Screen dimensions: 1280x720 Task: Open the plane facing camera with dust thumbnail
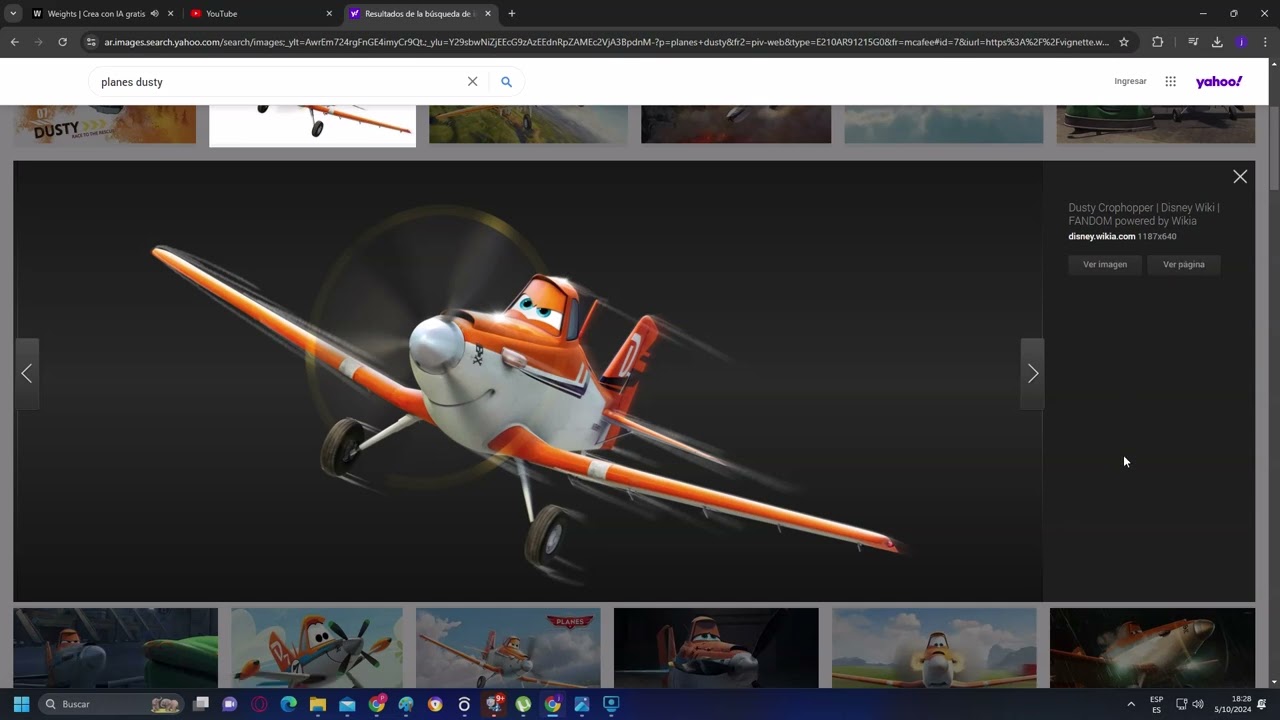point(934,648)
